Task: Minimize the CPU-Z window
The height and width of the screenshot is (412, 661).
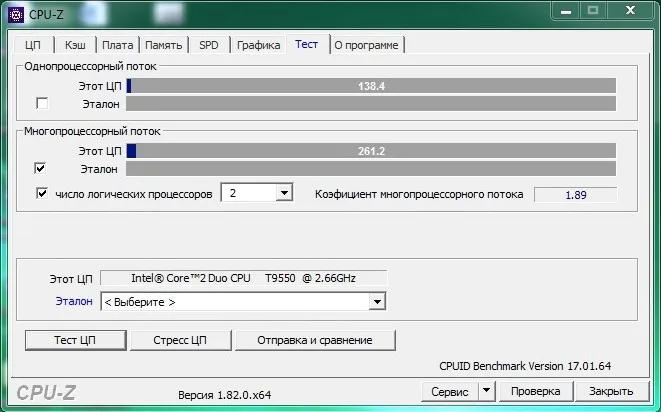Action: [566, 11]
